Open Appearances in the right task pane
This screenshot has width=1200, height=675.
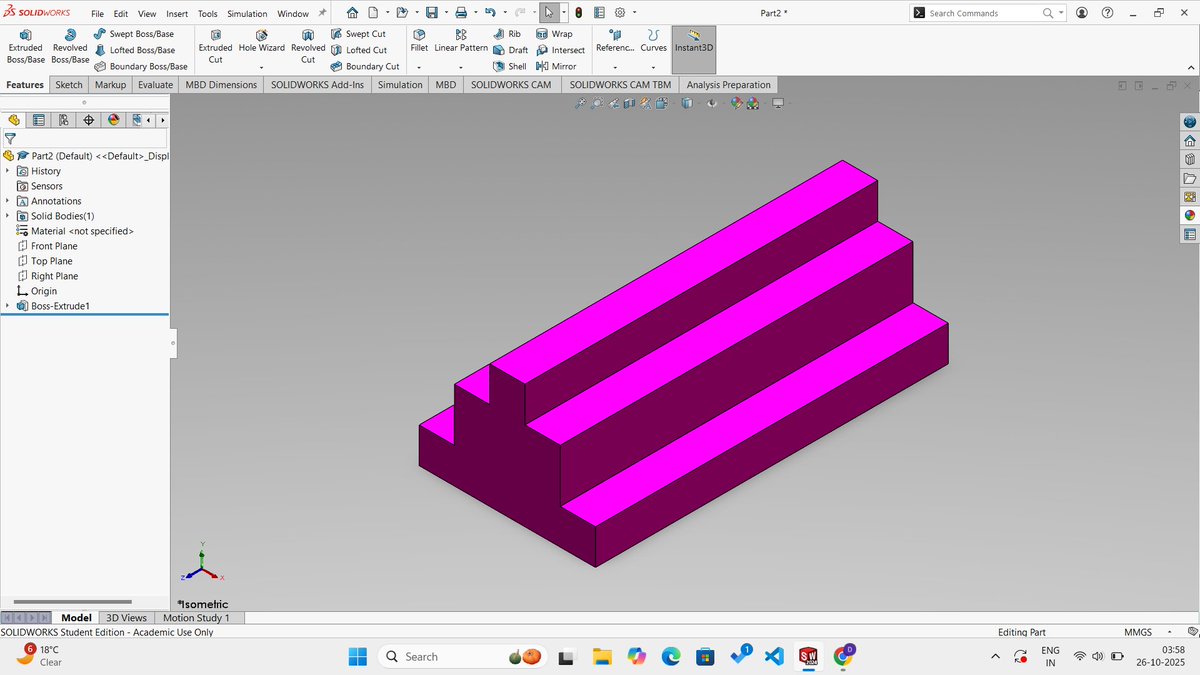tap(1189, 215)
